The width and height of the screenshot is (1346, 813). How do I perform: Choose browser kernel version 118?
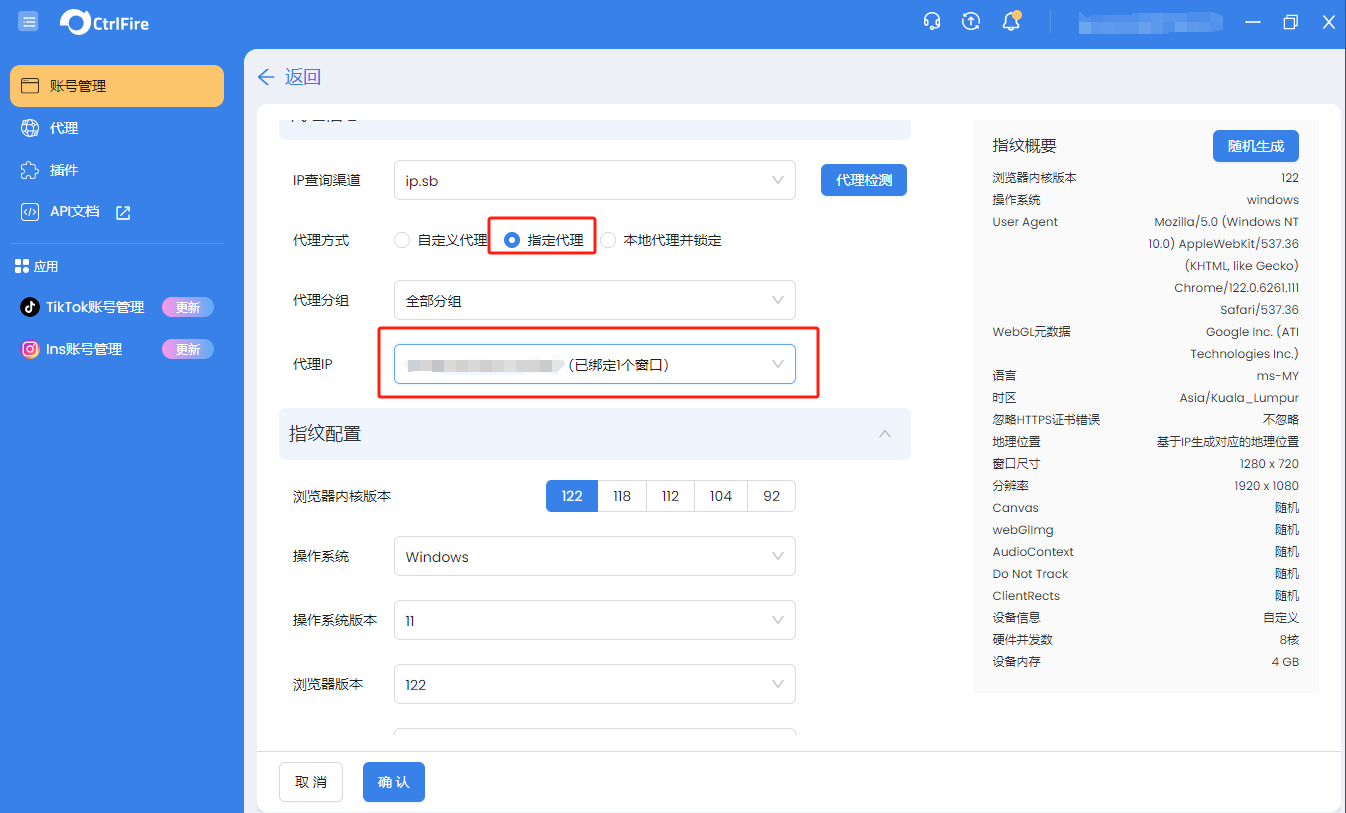[x=622, y=496]
